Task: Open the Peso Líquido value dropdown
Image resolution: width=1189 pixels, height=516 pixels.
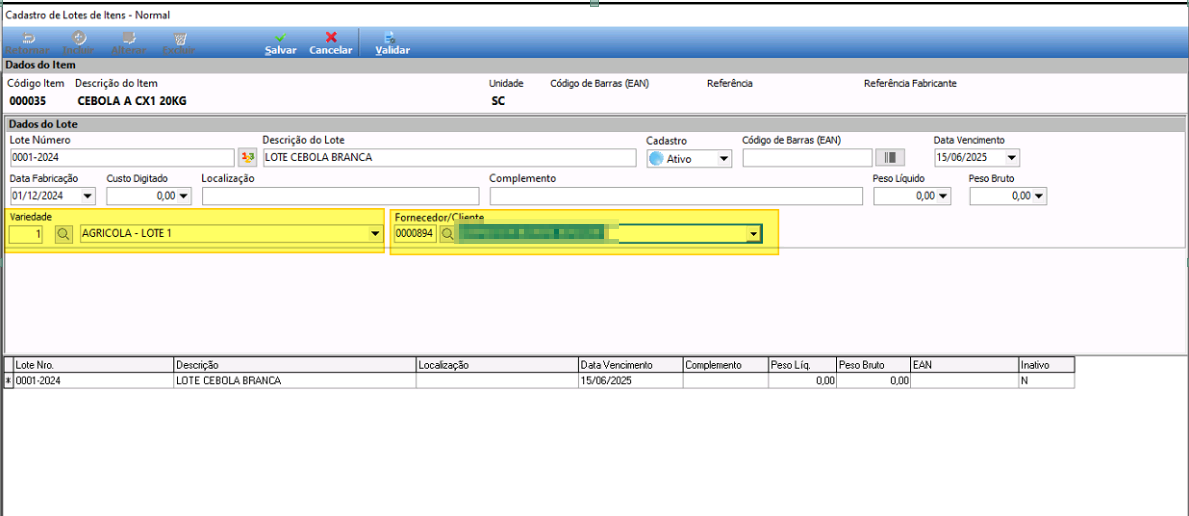Action: (943, 197)
